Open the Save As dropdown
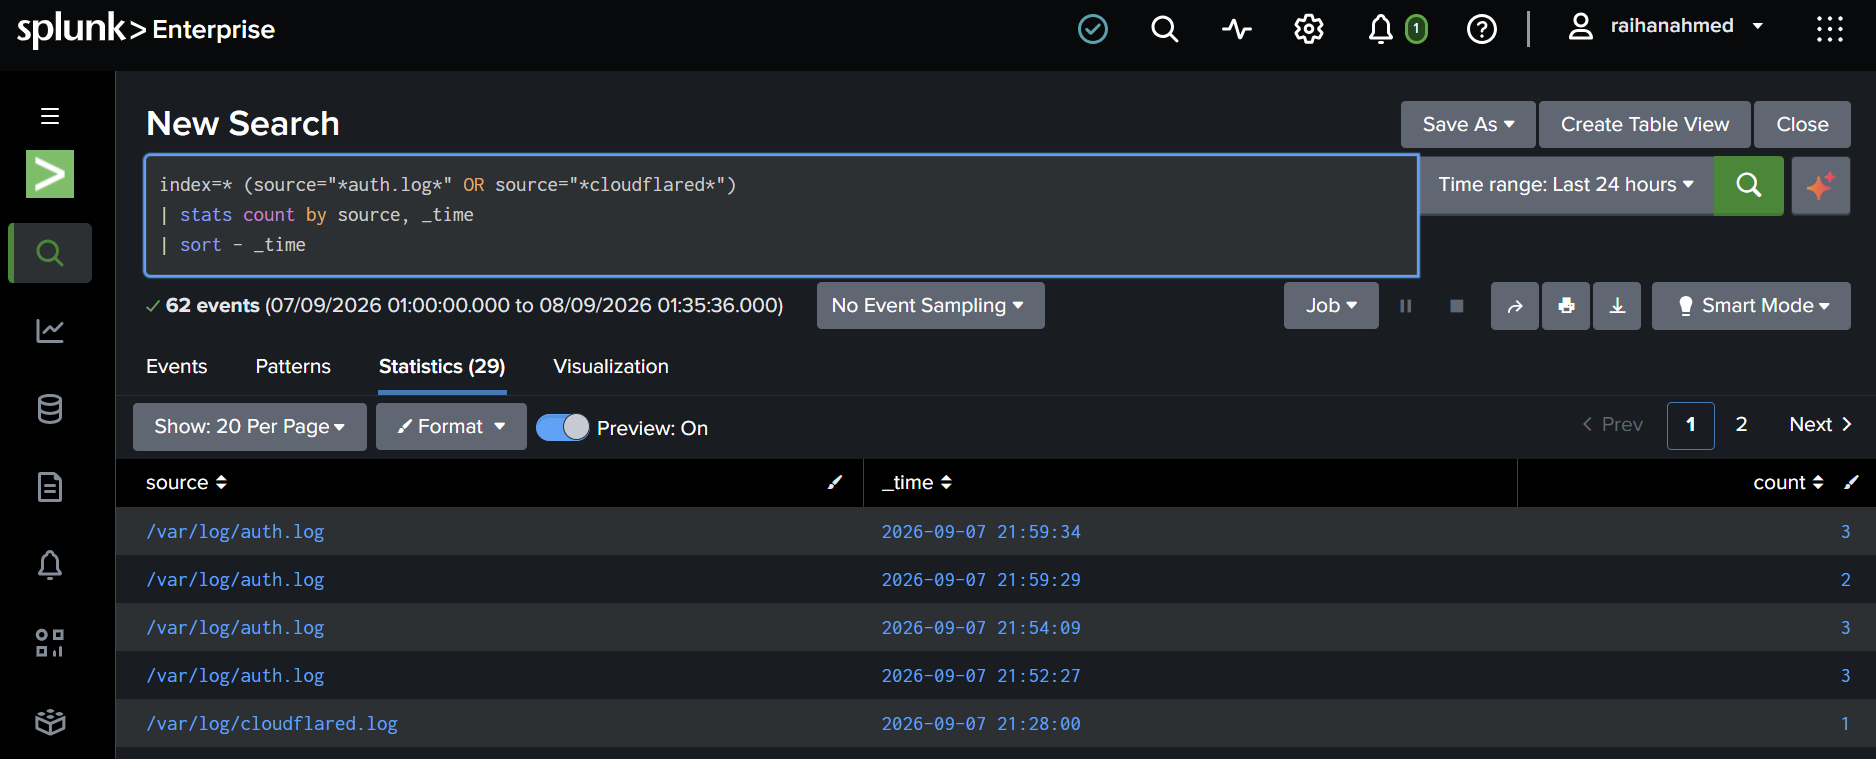Screen dimensions: 1876x759 click(x=1468, y=125)
